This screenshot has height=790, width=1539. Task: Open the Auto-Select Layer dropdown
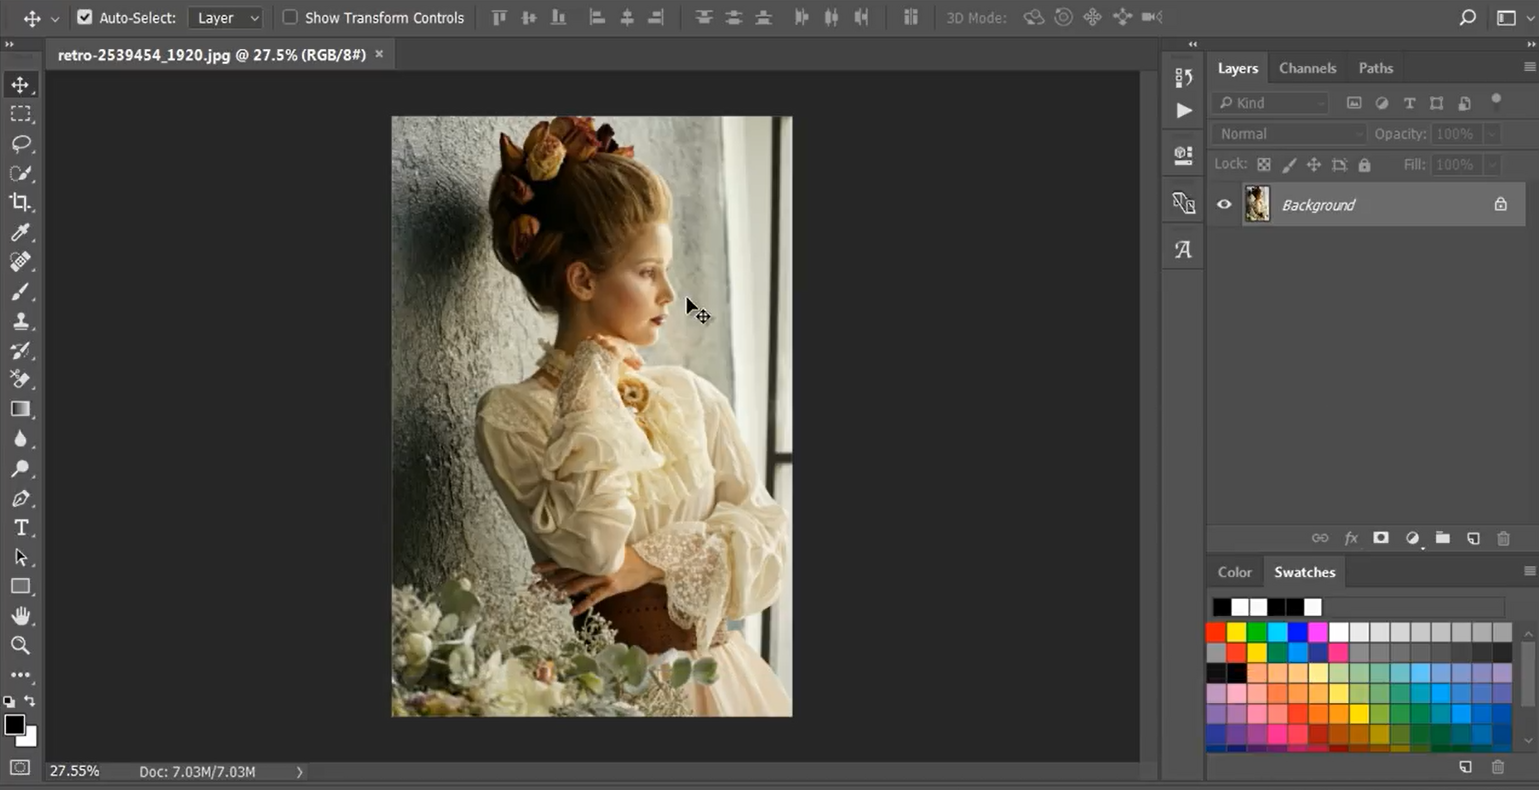tap(225, 17)
